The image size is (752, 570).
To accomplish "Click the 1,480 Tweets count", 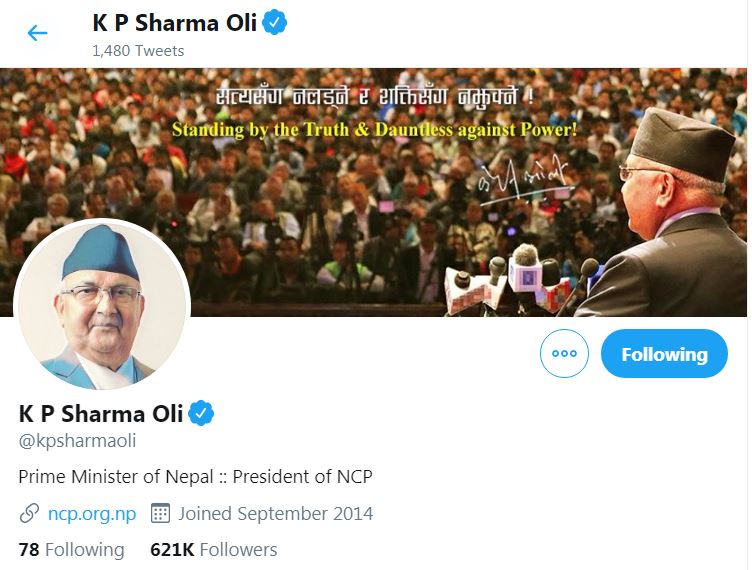I will [x=138, y=51].
